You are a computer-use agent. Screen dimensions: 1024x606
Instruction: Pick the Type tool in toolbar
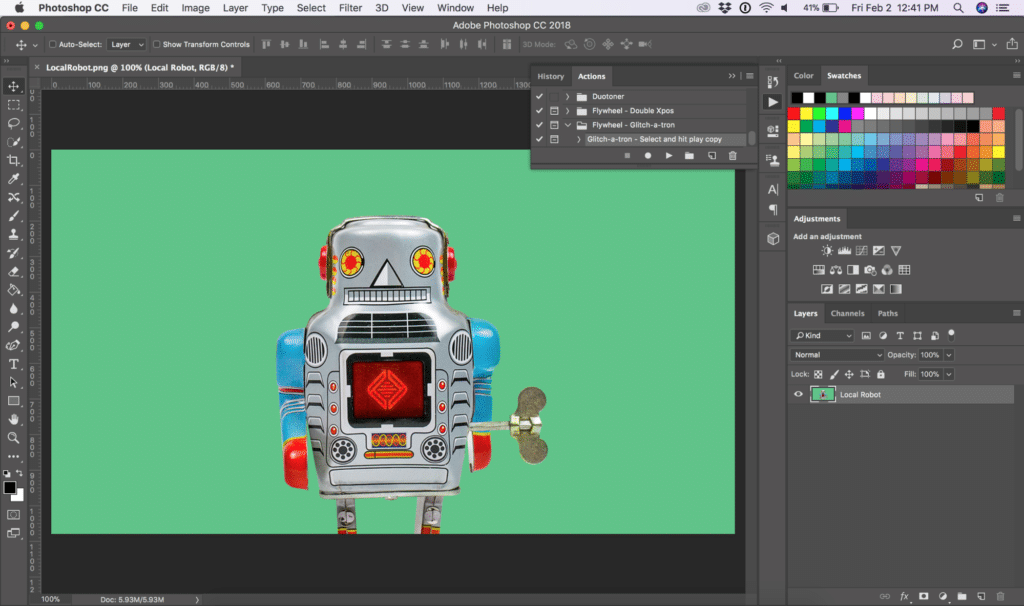(x=14, y=364)
